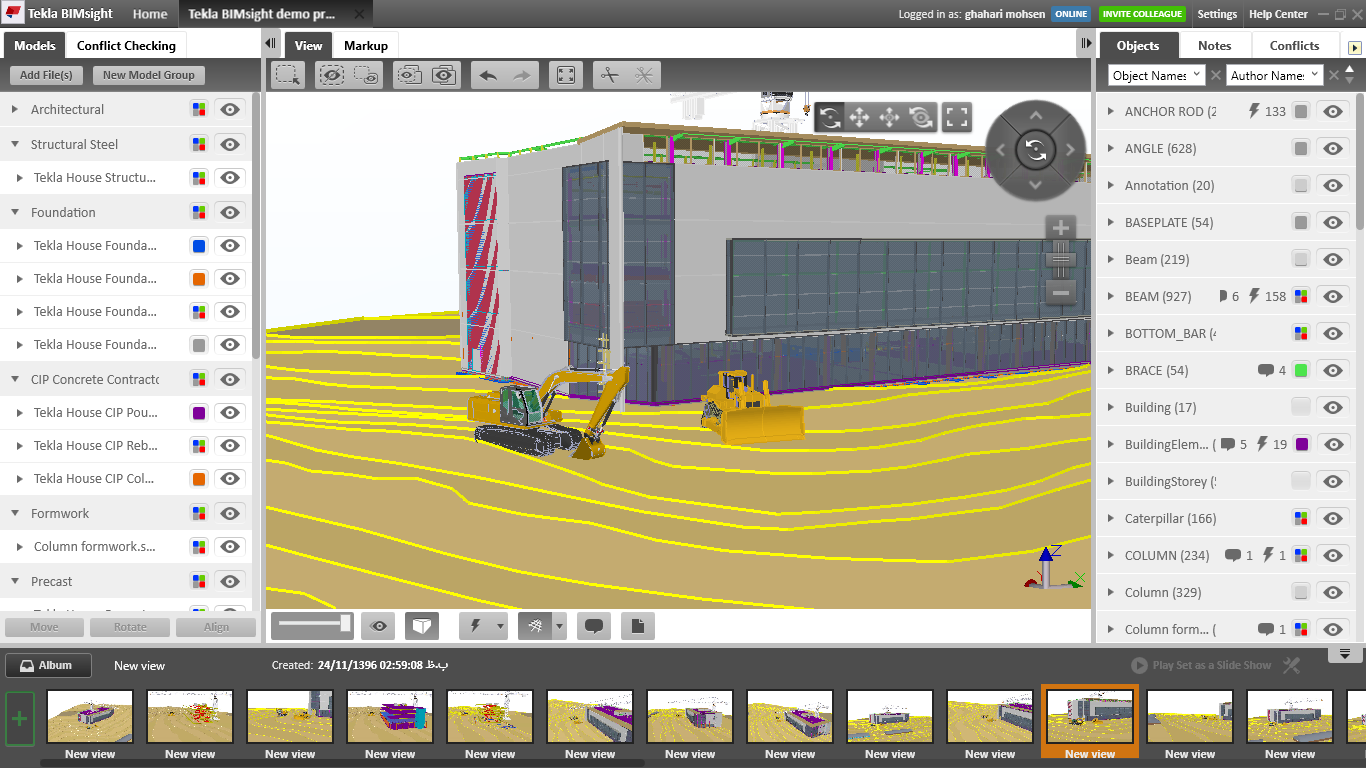Expand the COLUMN (234) object group
The width and height of the screenshot is (1366, 768).
[1111, 555]
